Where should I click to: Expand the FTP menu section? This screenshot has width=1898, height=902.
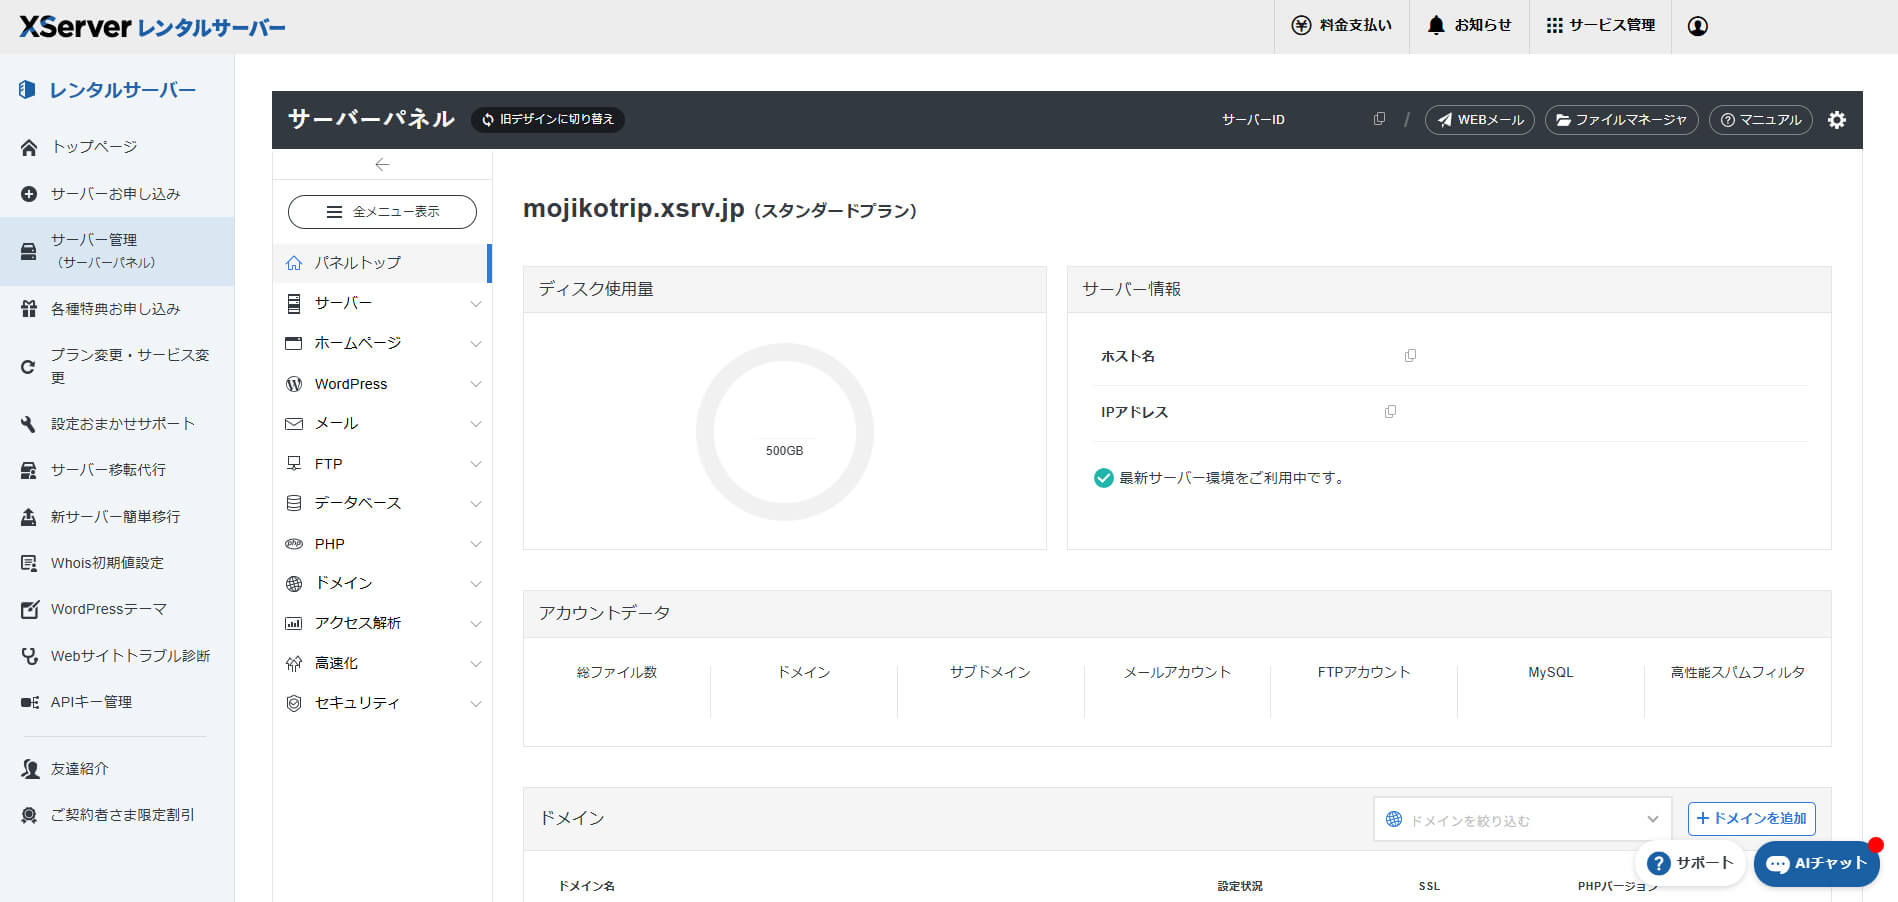pos(383,464)
